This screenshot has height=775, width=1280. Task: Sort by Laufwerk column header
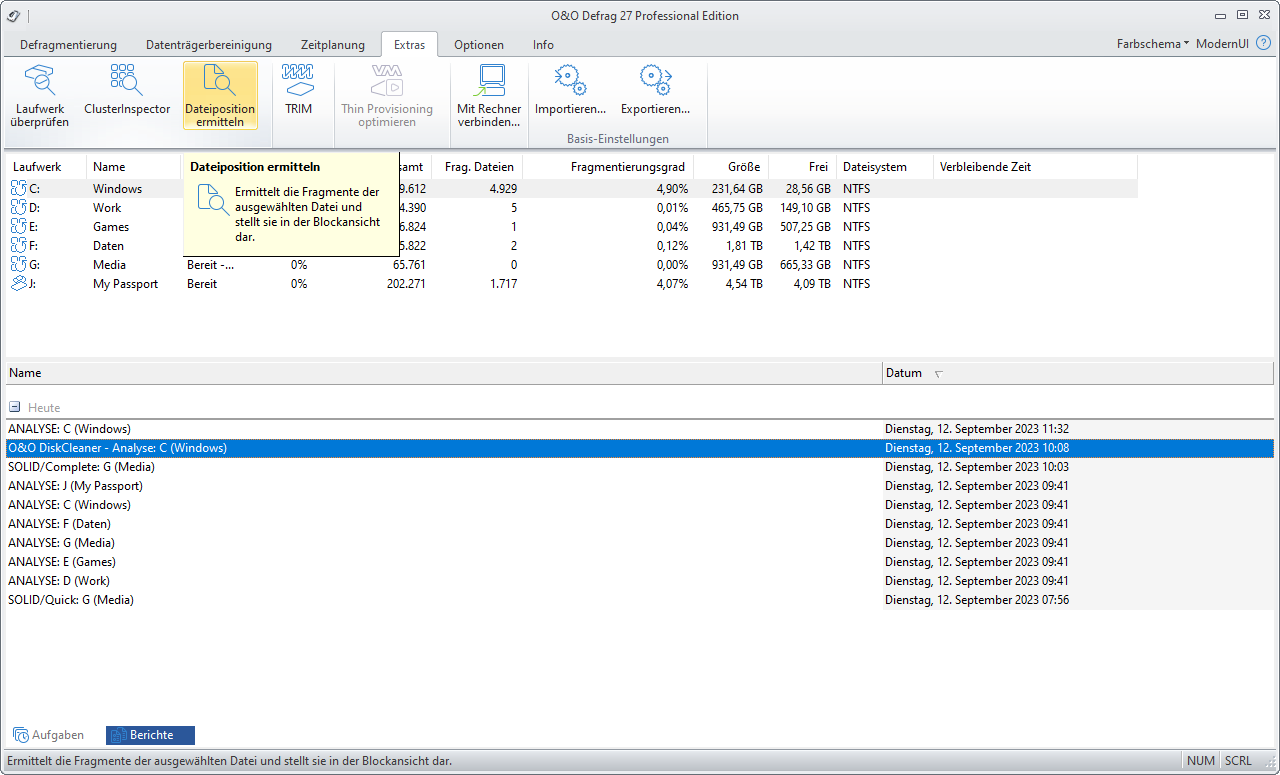46,167
